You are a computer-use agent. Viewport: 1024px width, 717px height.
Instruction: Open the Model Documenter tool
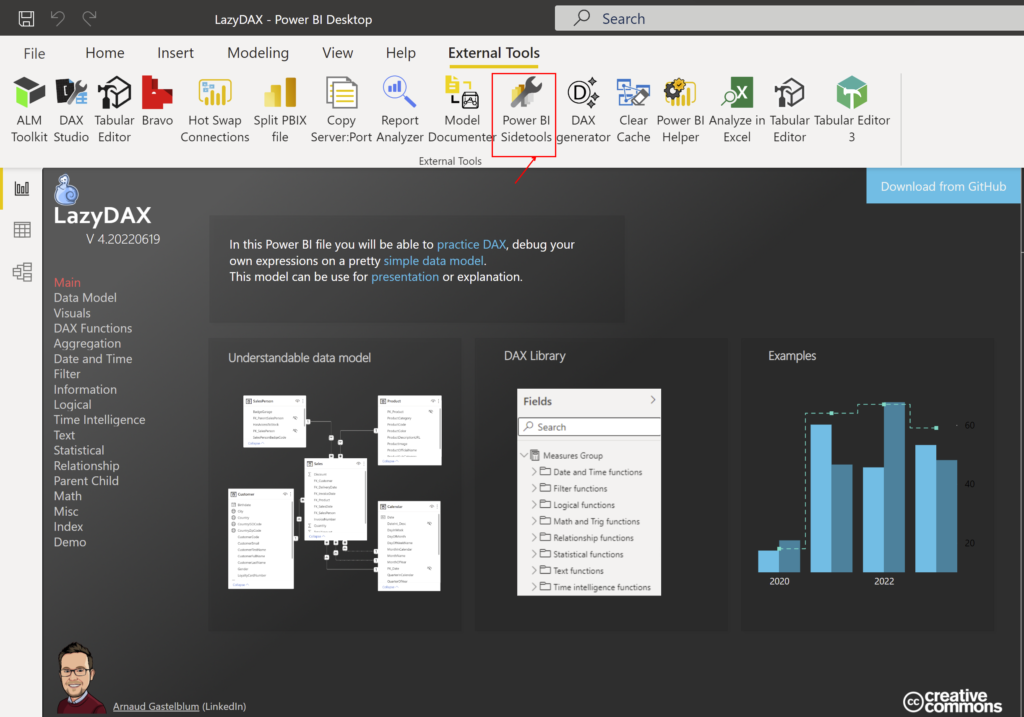[x=461, y=105]
